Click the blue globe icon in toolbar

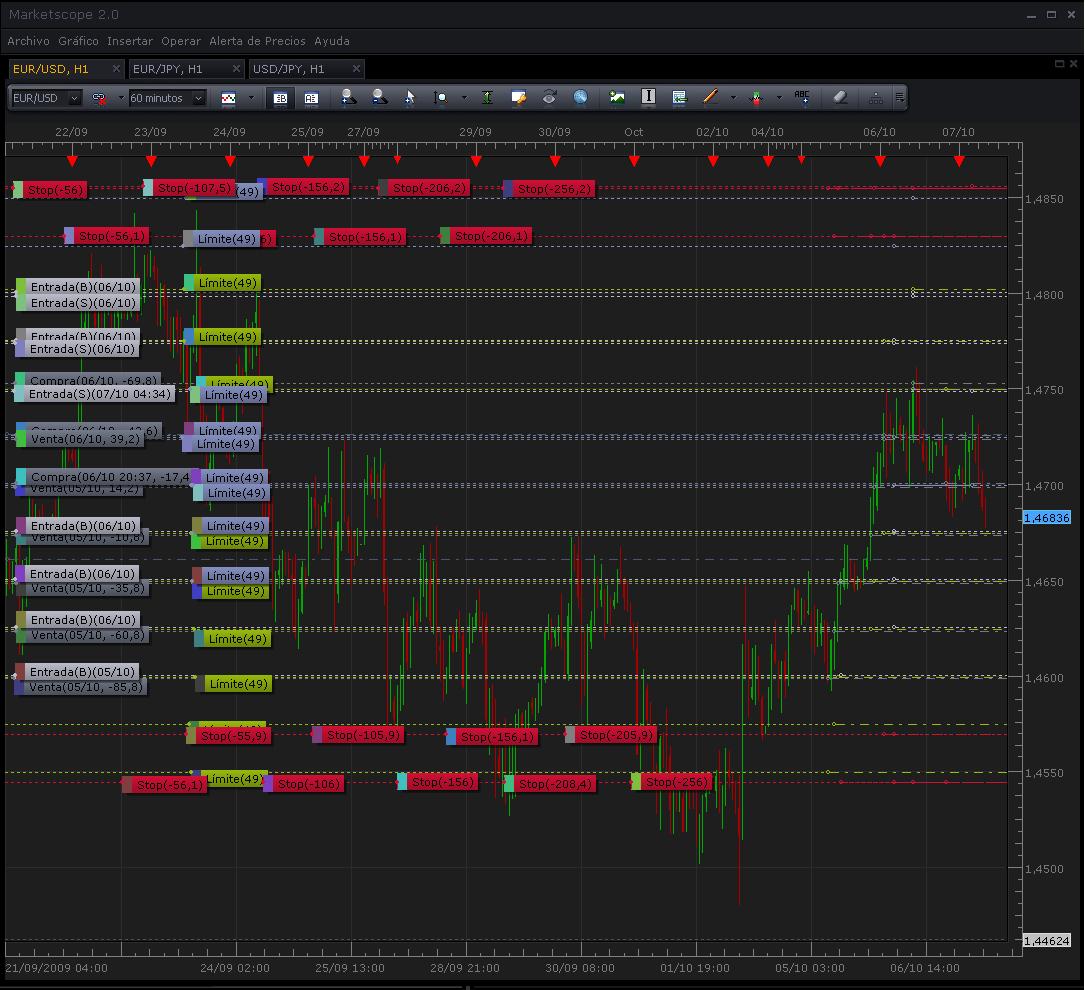click(581, 98)
